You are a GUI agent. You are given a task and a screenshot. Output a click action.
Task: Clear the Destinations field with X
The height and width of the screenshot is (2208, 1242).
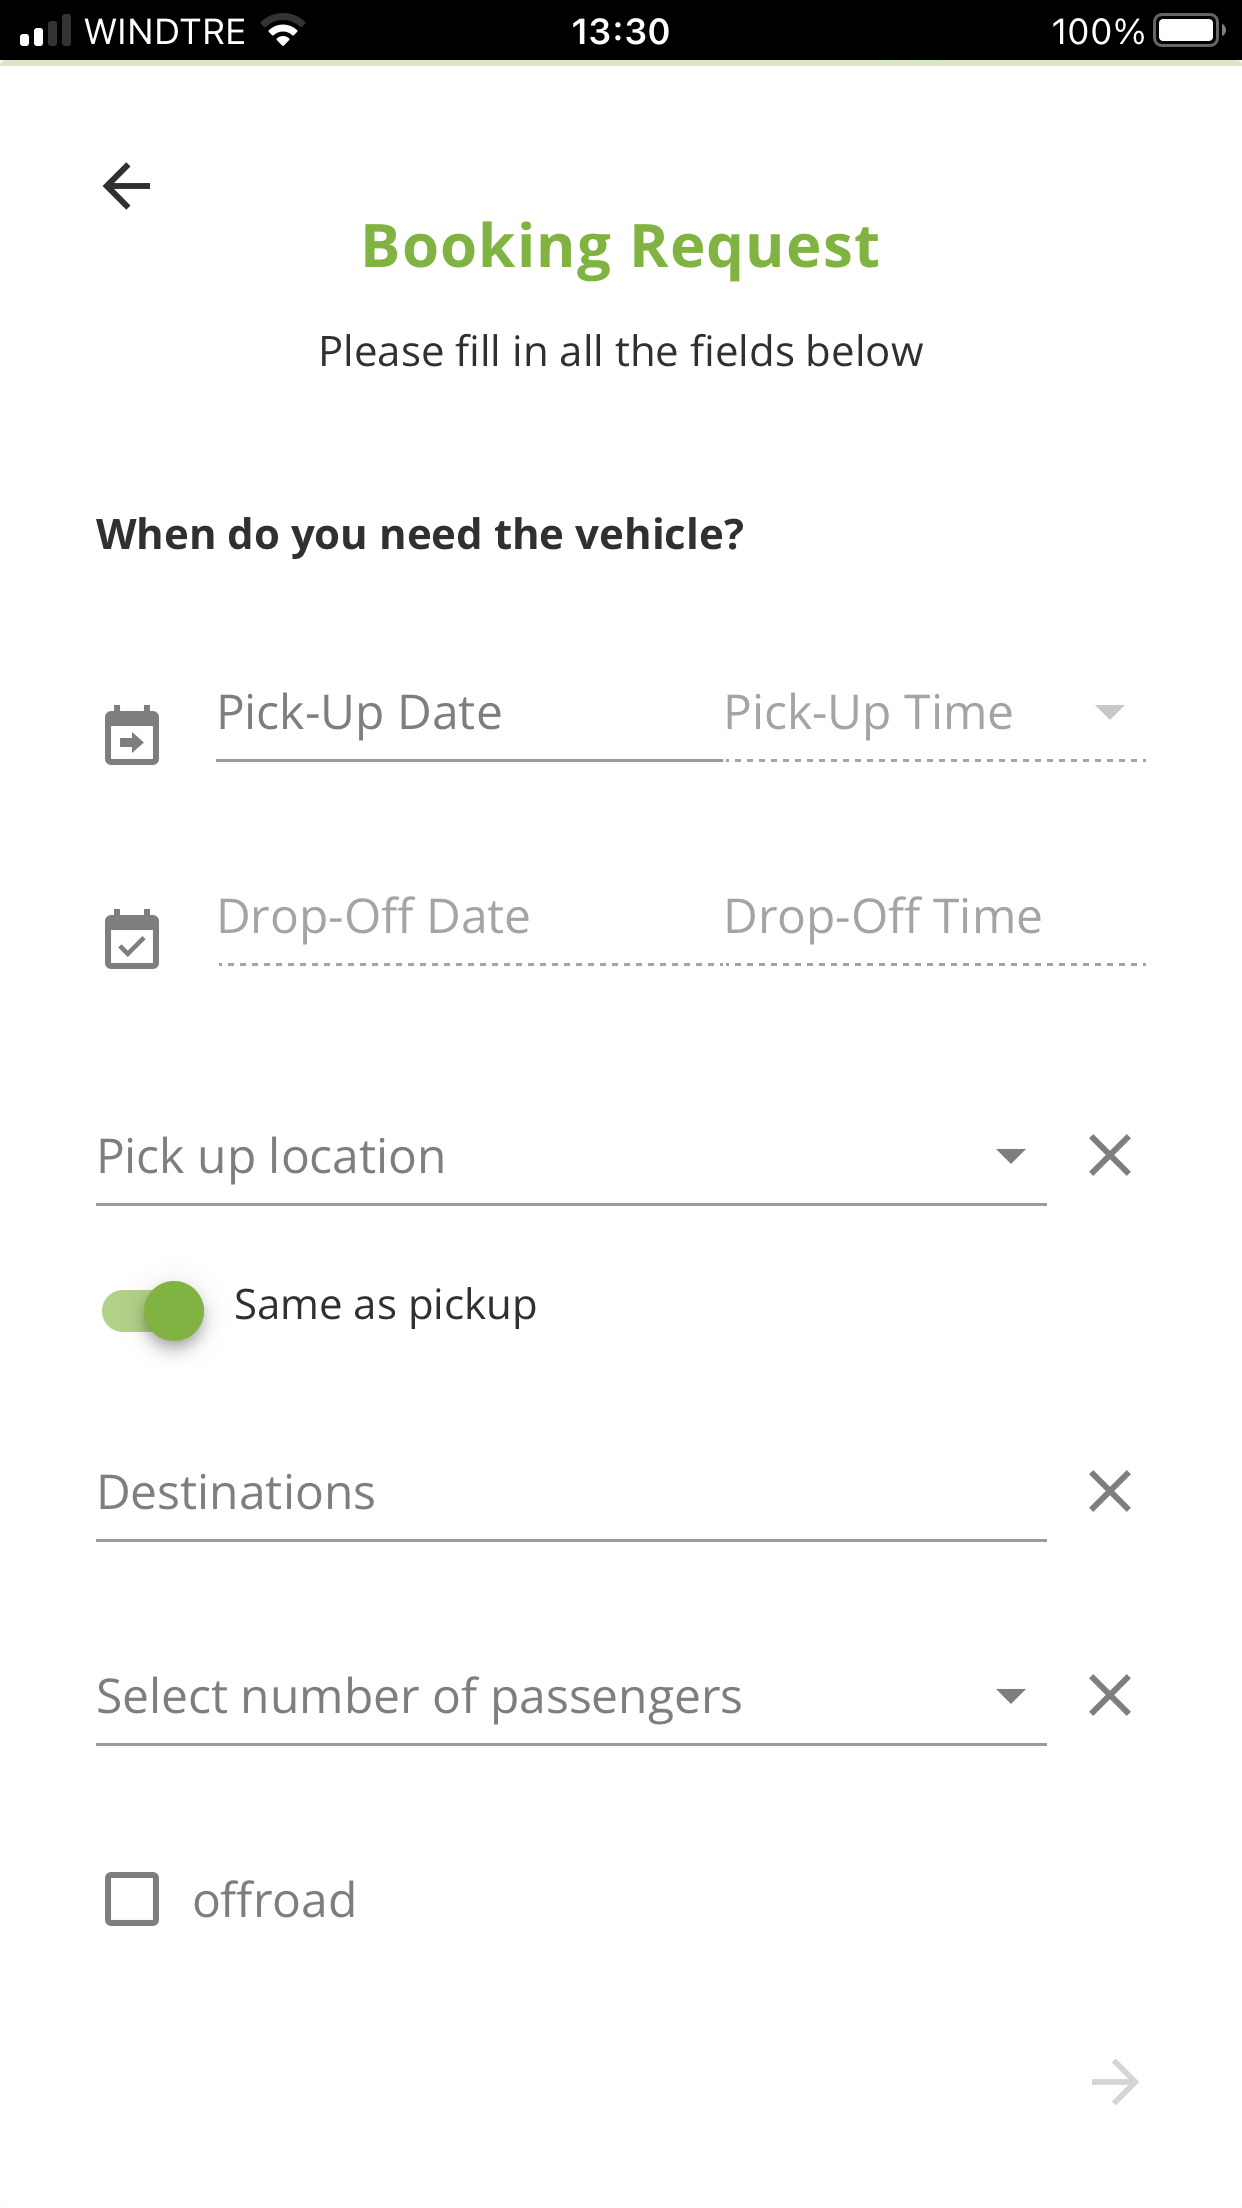coord(1110,1491)
